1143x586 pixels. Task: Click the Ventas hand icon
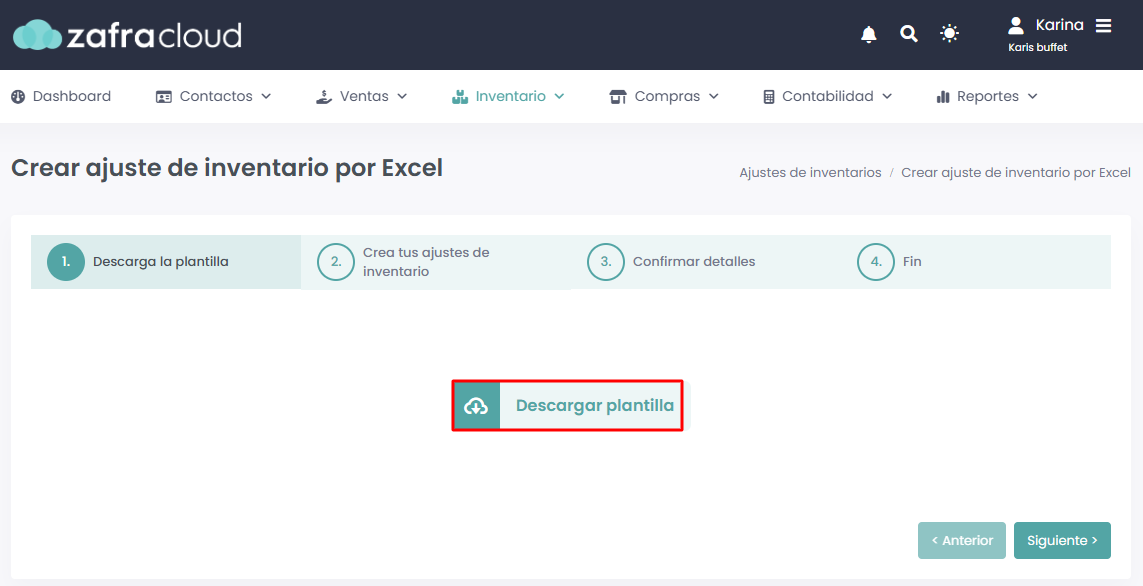point(324,96)
